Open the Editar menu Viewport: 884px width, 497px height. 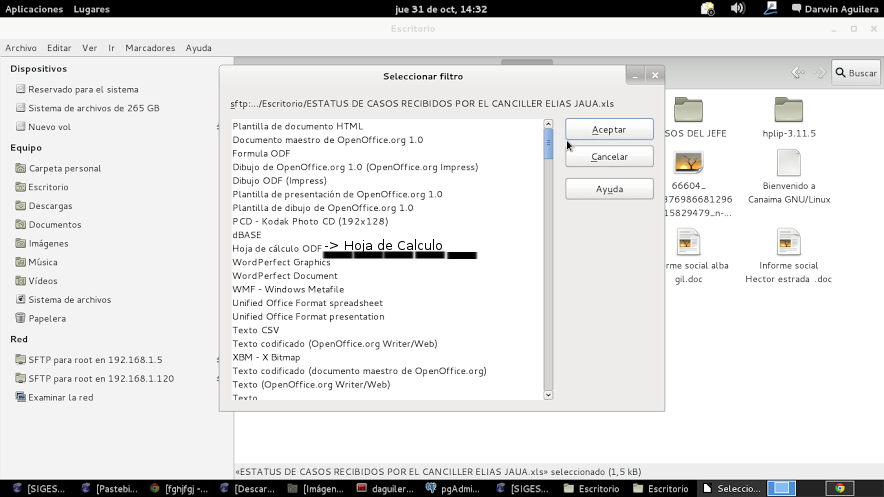[59, 48]
